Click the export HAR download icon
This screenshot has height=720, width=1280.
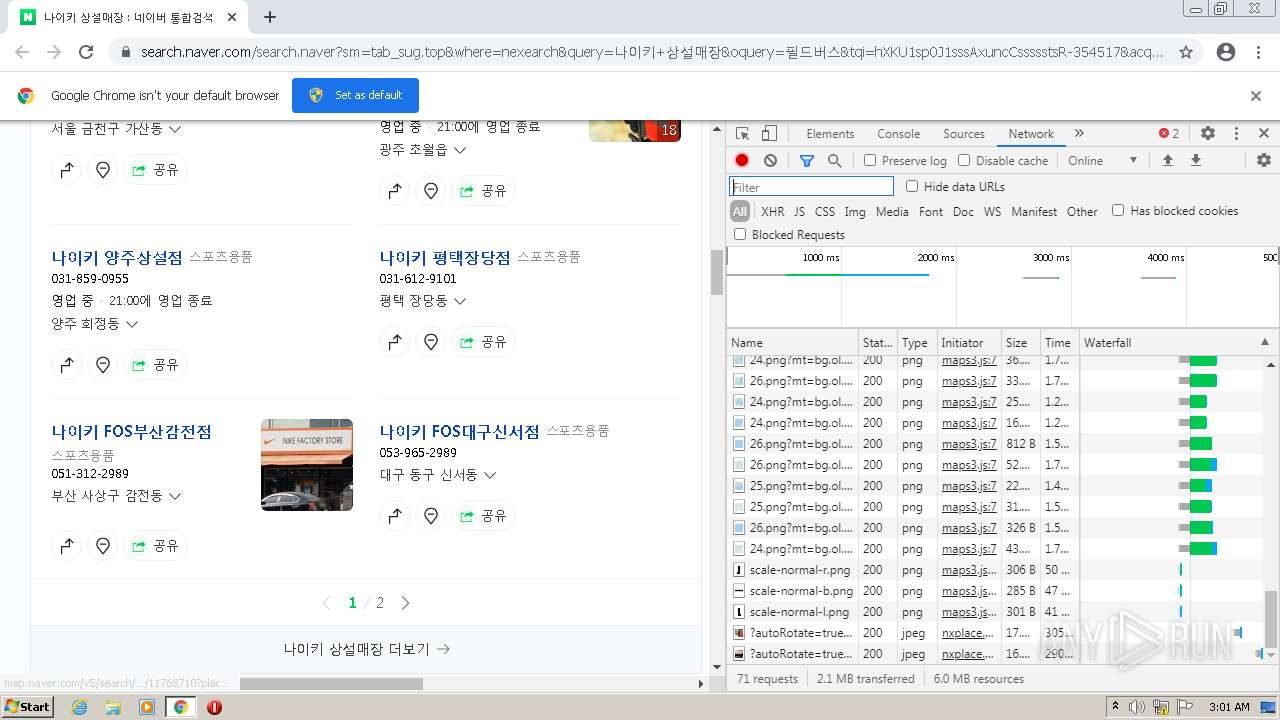[1195, 160]
